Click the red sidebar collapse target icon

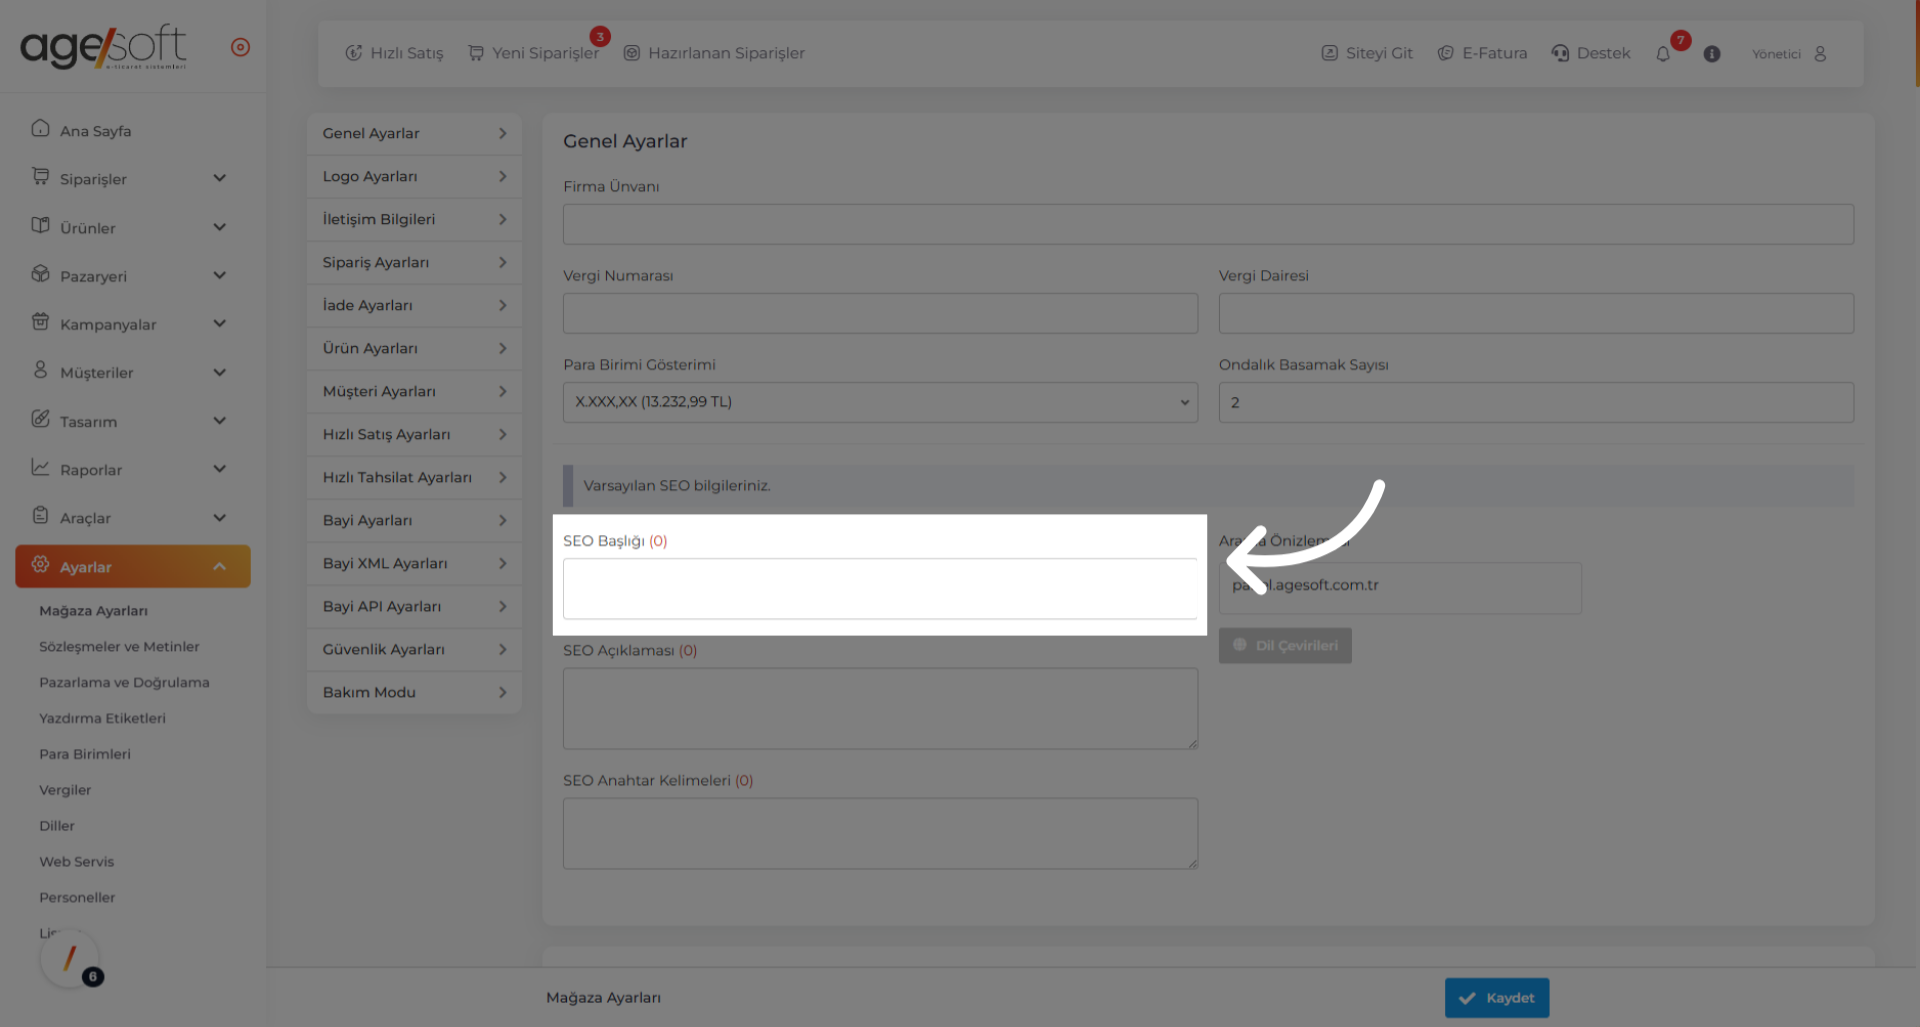[x=240, y=47]
